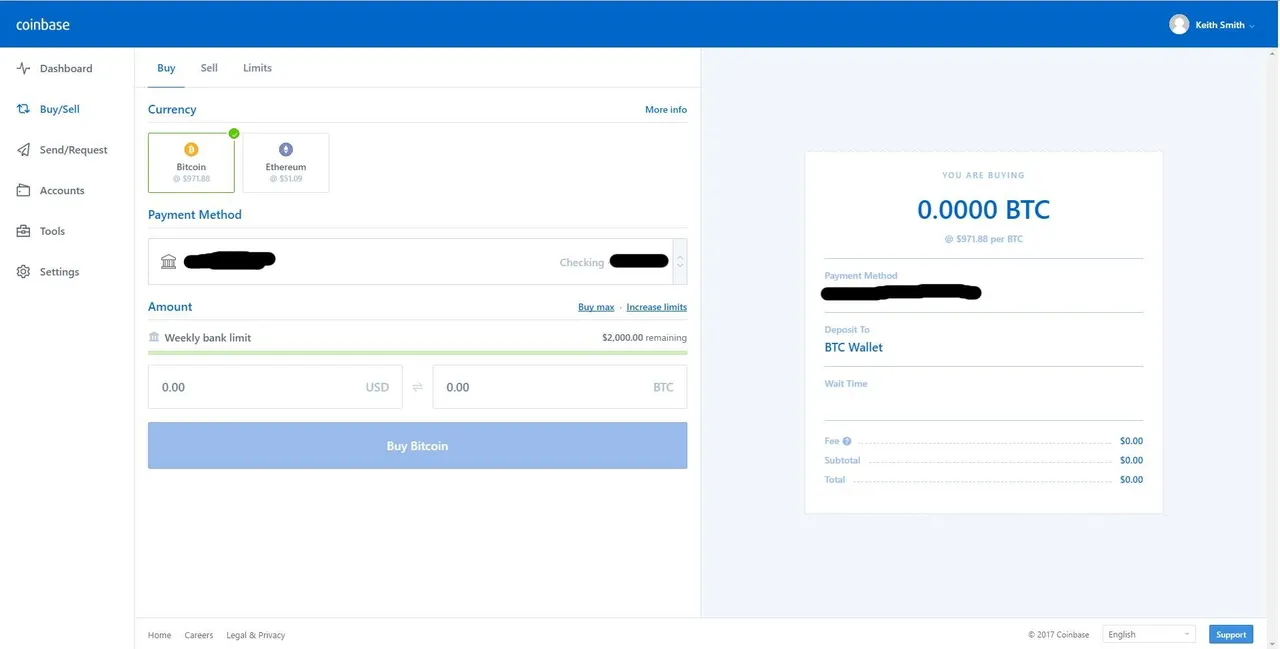
Task: Click the BTC Wallet deposit destination
Action: coord(853,348)
